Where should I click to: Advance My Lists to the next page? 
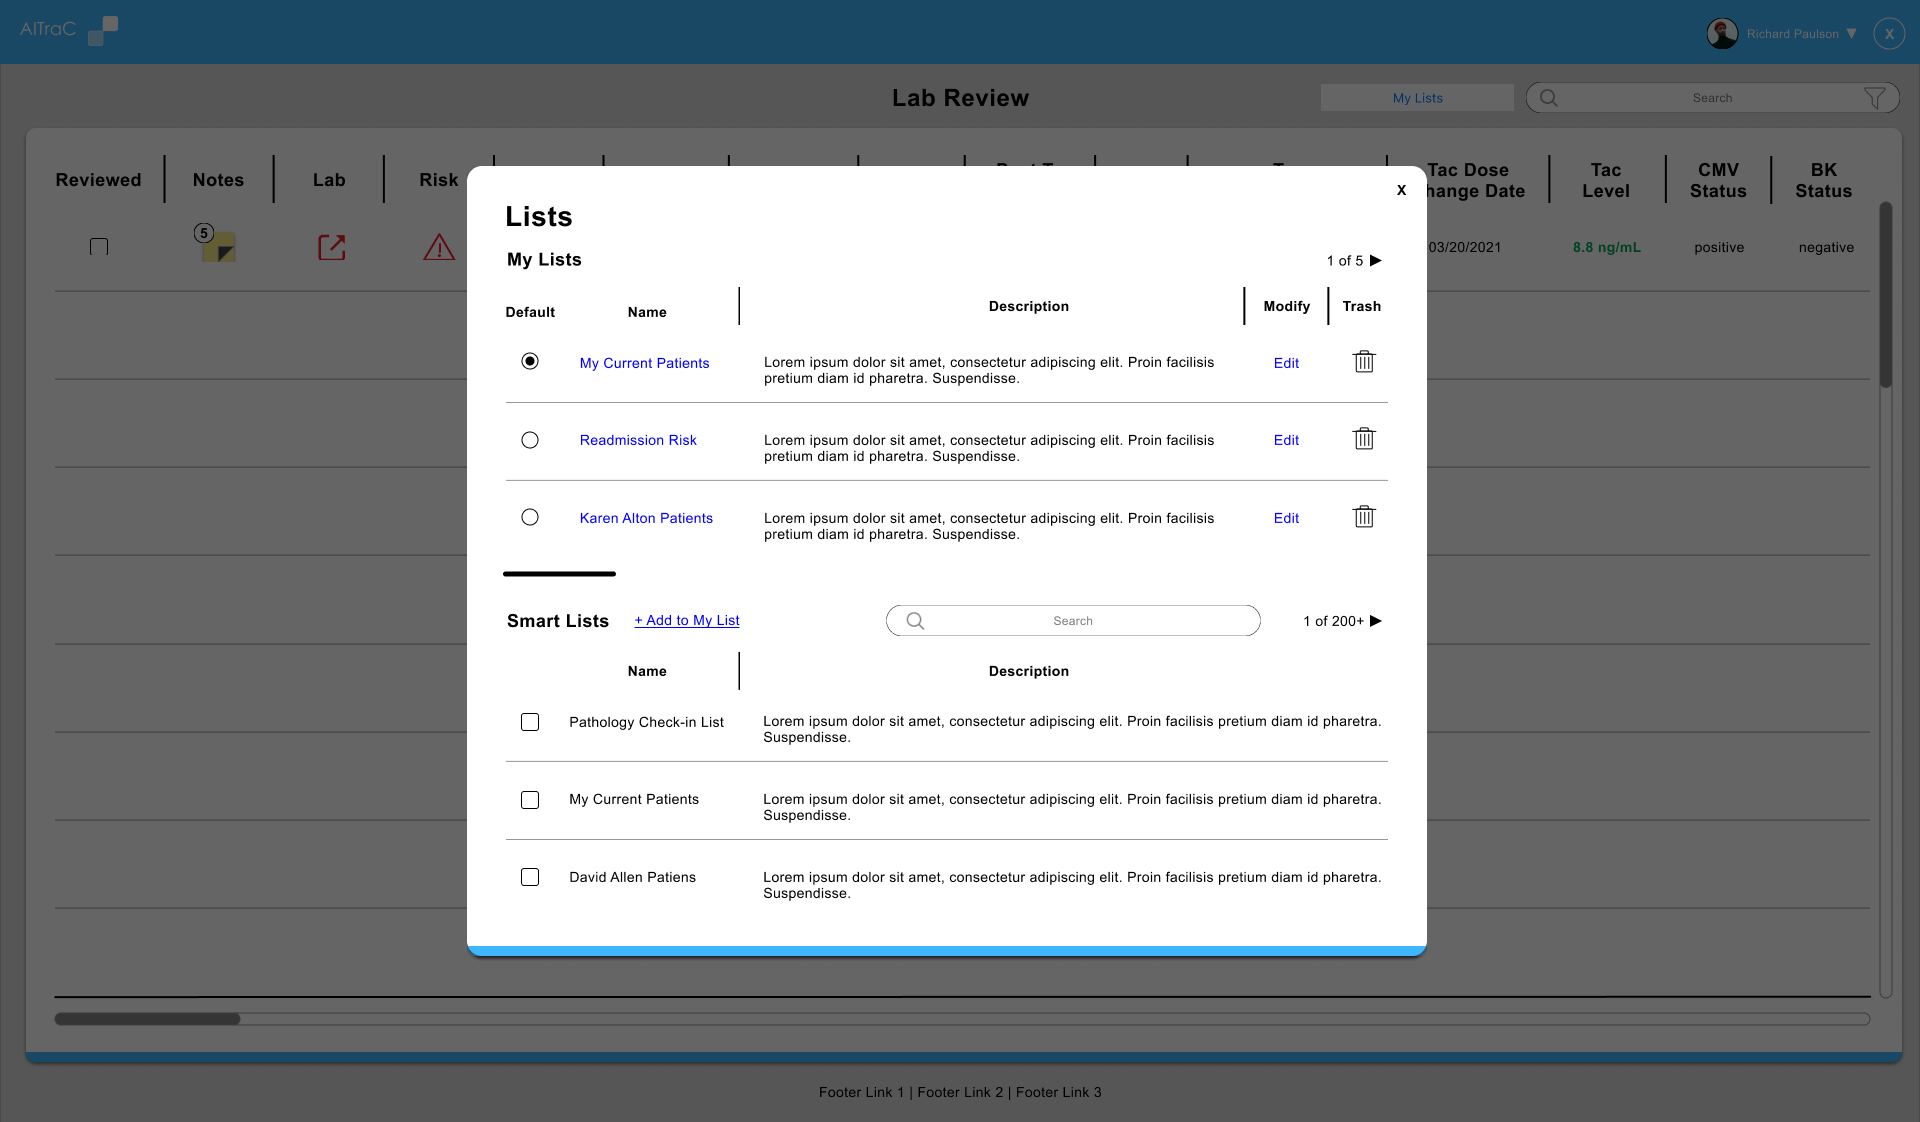1375,261
